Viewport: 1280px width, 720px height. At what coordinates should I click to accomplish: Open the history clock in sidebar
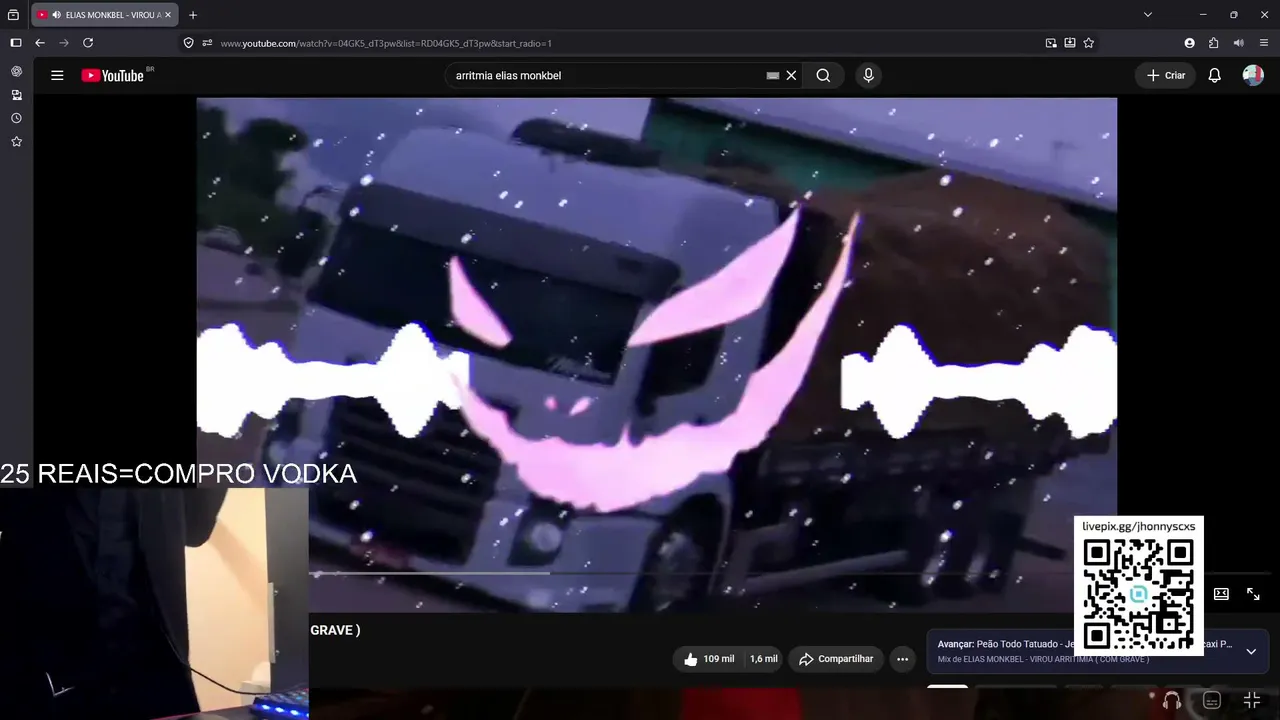[x=16, y=118]
